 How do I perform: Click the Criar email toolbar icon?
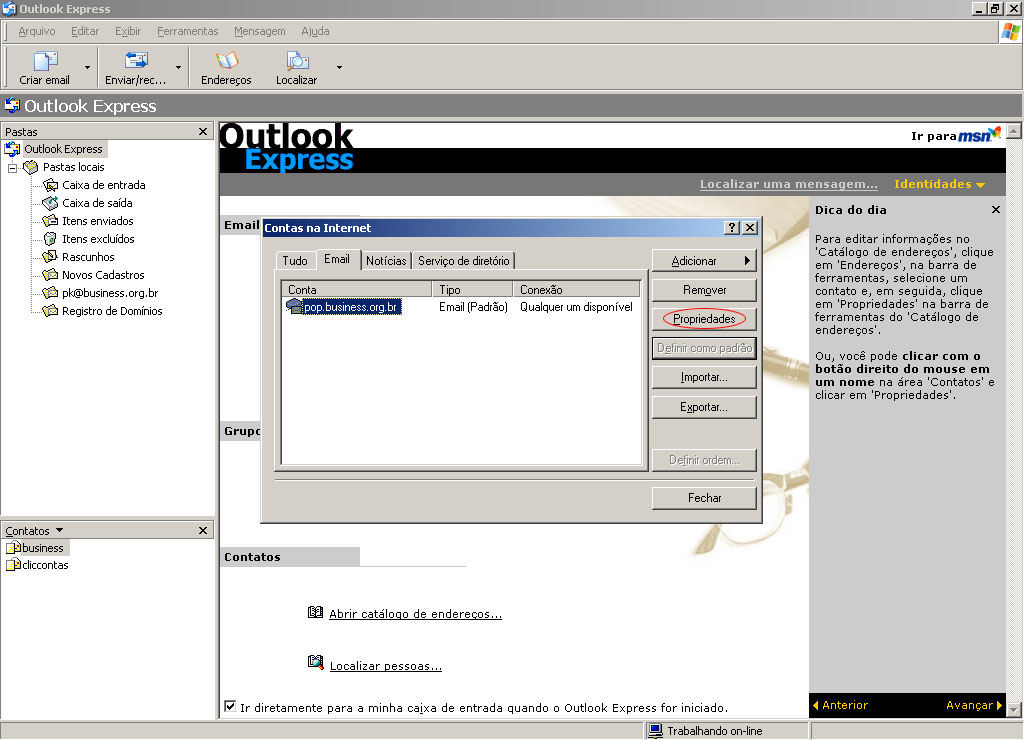(x=45, y=62)
